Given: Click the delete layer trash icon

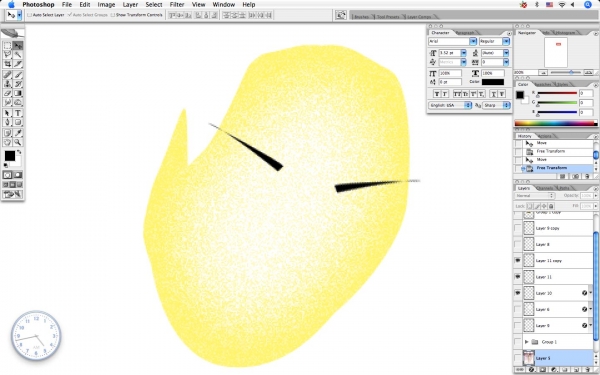Looking at the screenshot, I should pos(588,370).
